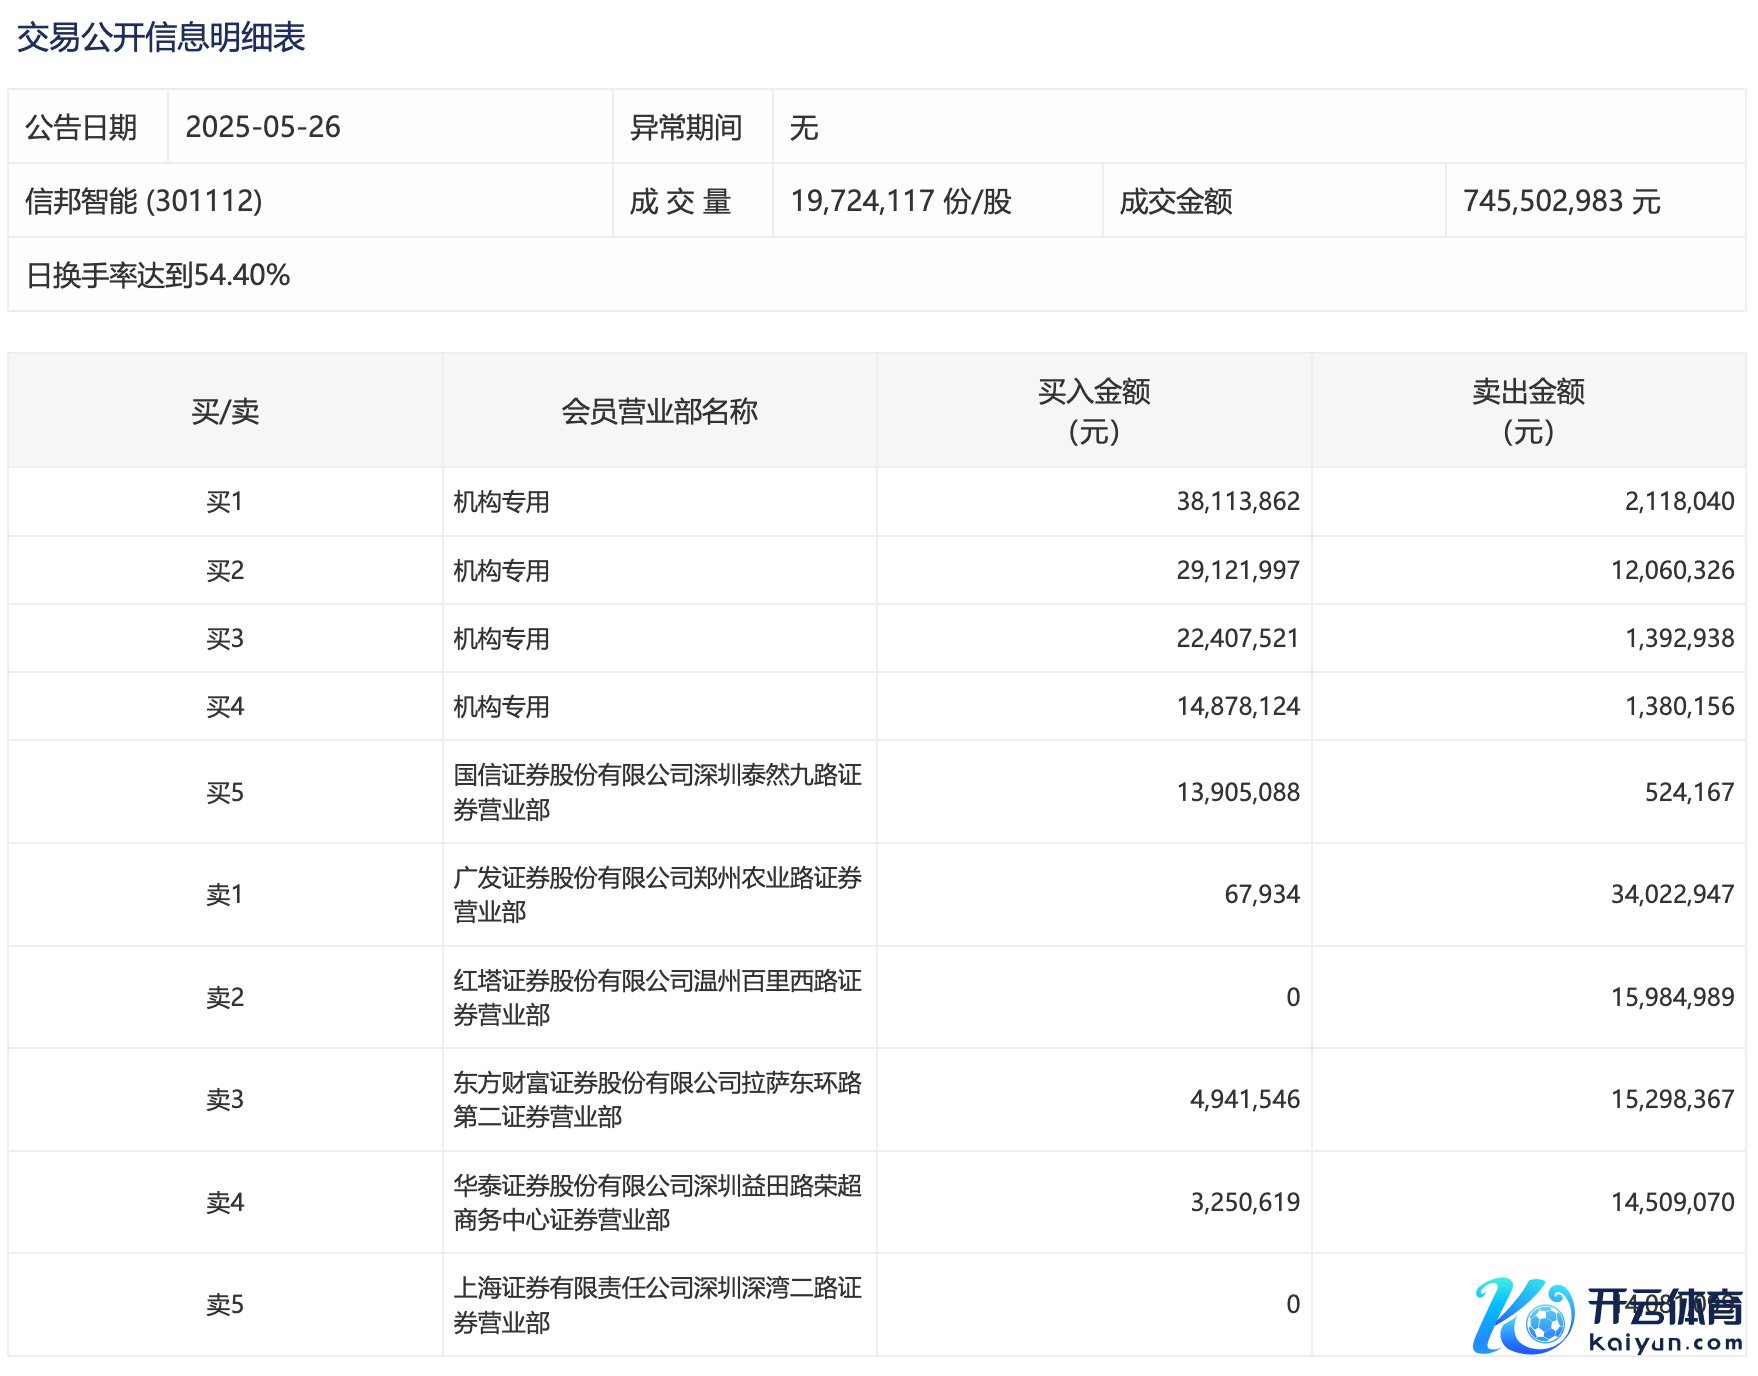Select the 34,022,947 sell amount cell
Image resolution: width=1758 pixels, height=1376 pixels.
click(1672, 895)
